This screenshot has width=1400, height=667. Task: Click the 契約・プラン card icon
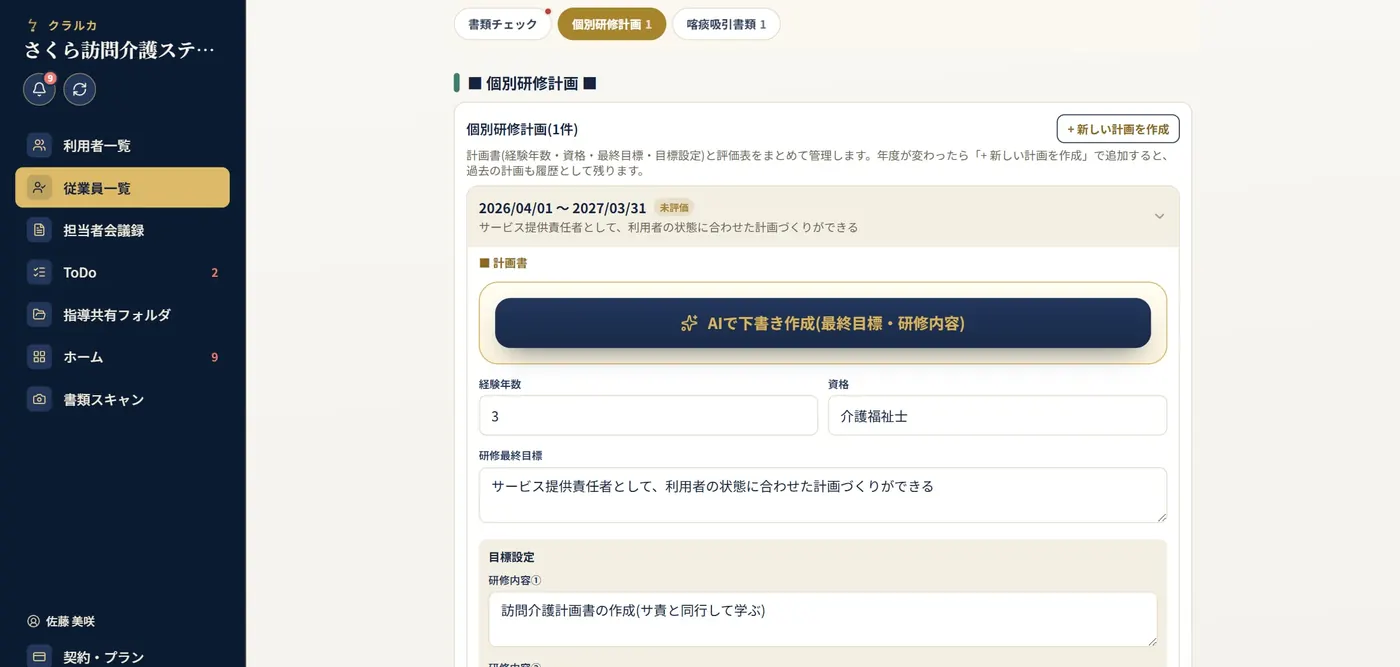pyautogui.click(x=39, y=657)
